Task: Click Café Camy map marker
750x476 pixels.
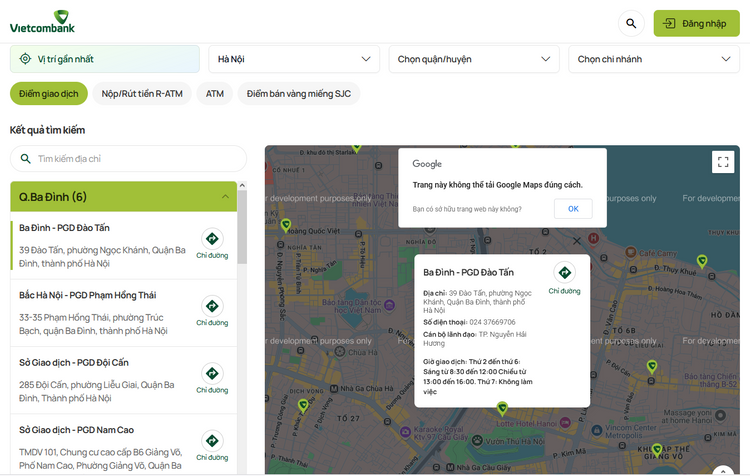Action: 630,252
